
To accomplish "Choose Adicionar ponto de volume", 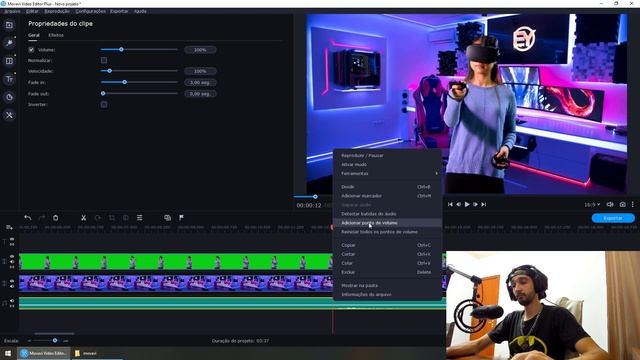I will click(x=387, y=223).
